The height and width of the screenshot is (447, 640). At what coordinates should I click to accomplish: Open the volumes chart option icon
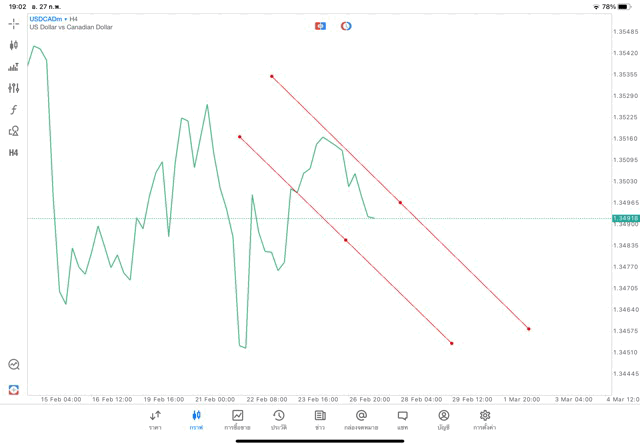pos(14,67)
